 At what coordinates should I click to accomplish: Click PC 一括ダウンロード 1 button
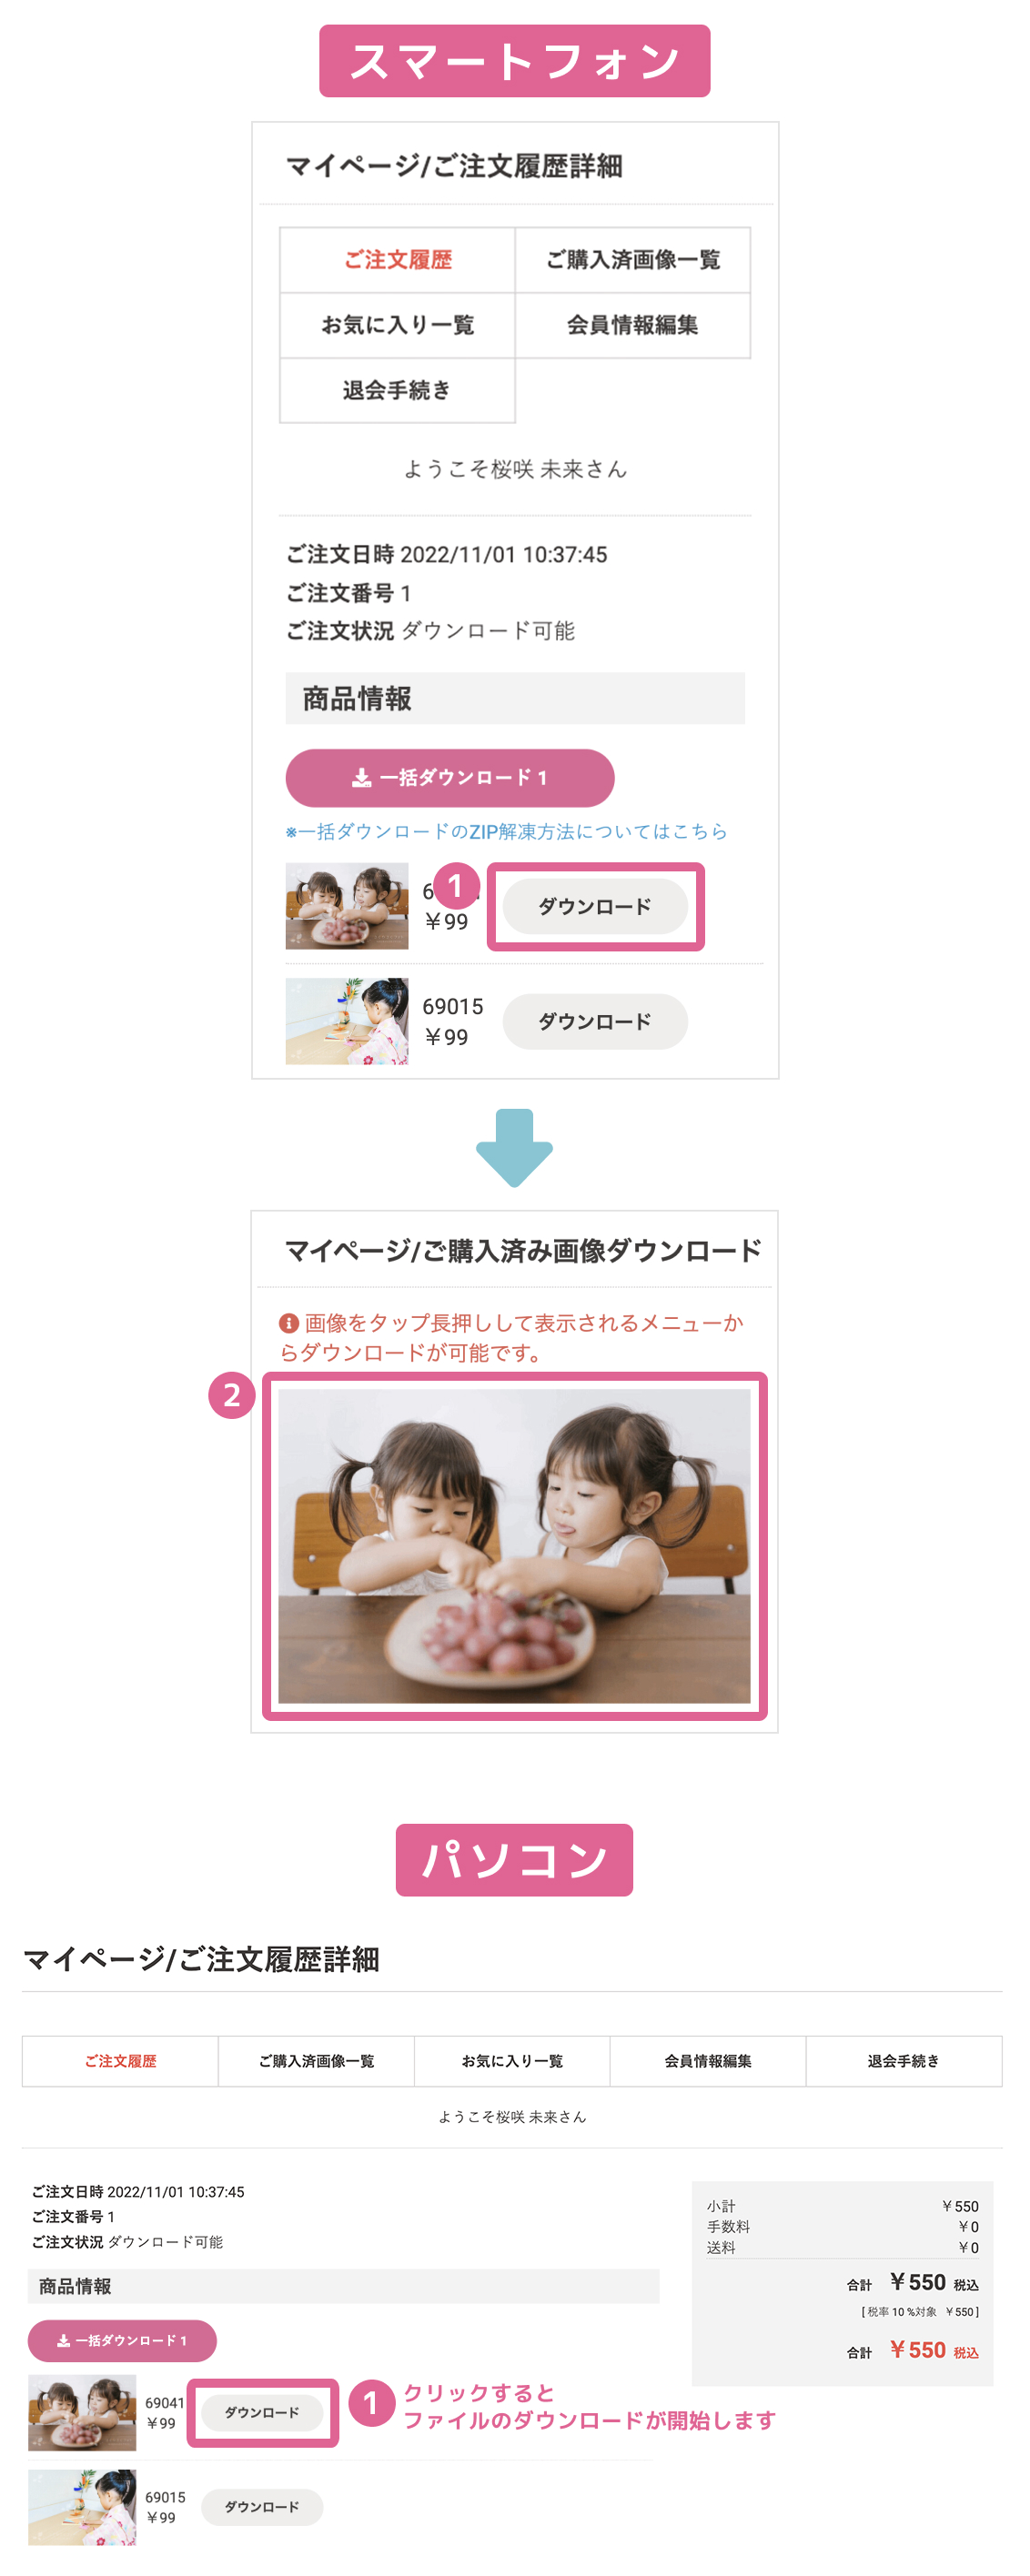coord(122,2341)
